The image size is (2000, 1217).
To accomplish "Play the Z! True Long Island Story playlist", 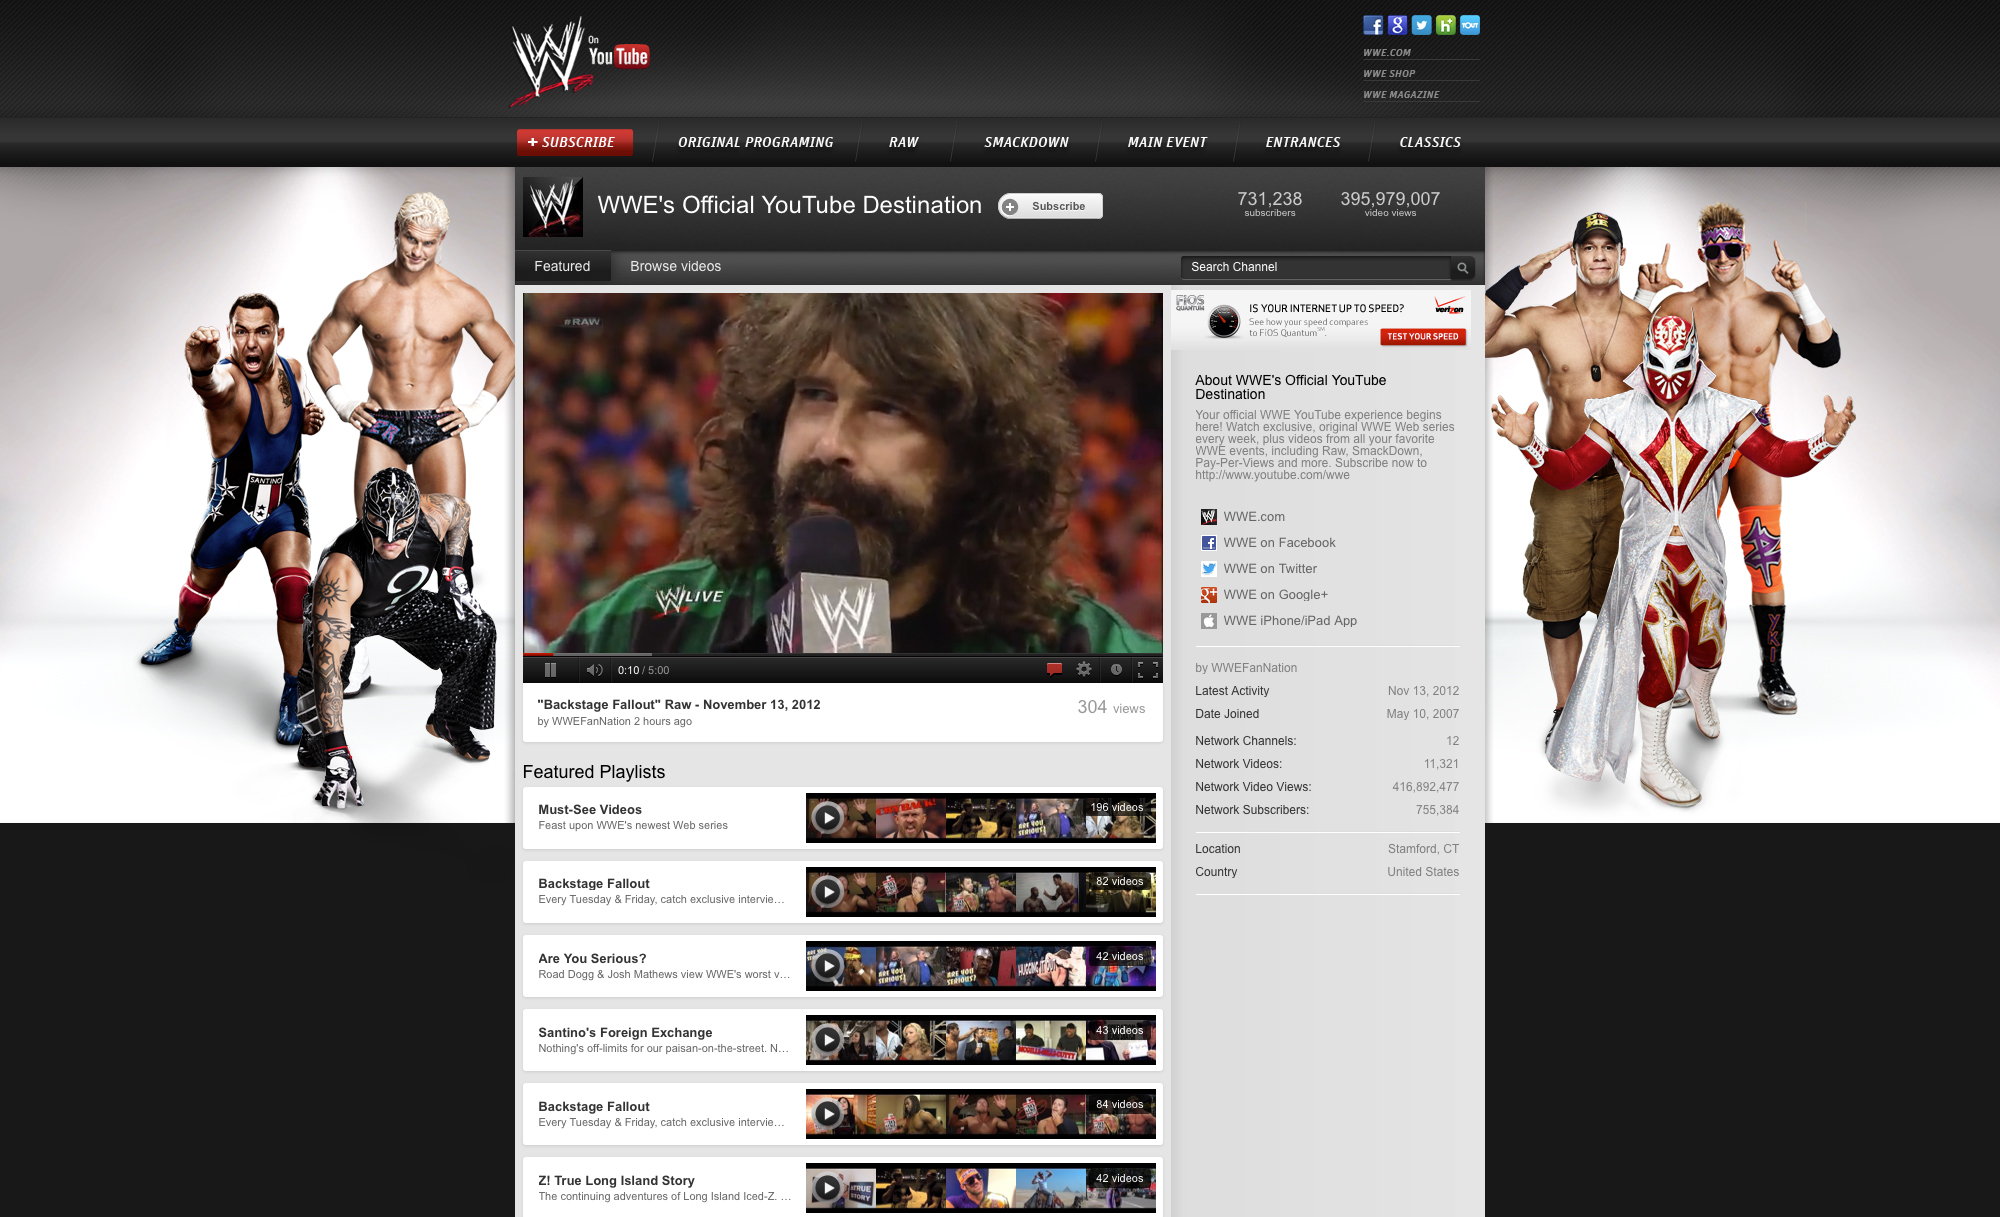I will (x=827, y=1188).
